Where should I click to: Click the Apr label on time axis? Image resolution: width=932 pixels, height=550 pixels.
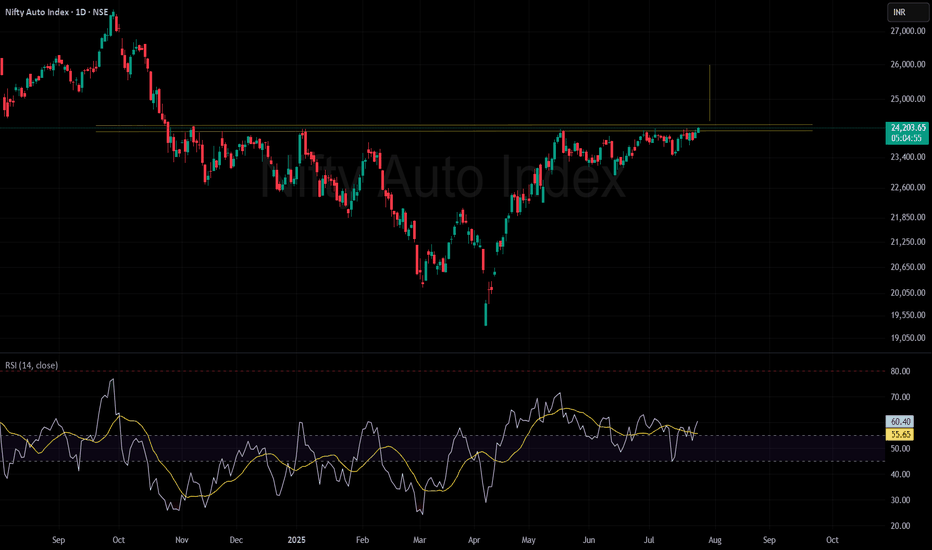(474, 540)
